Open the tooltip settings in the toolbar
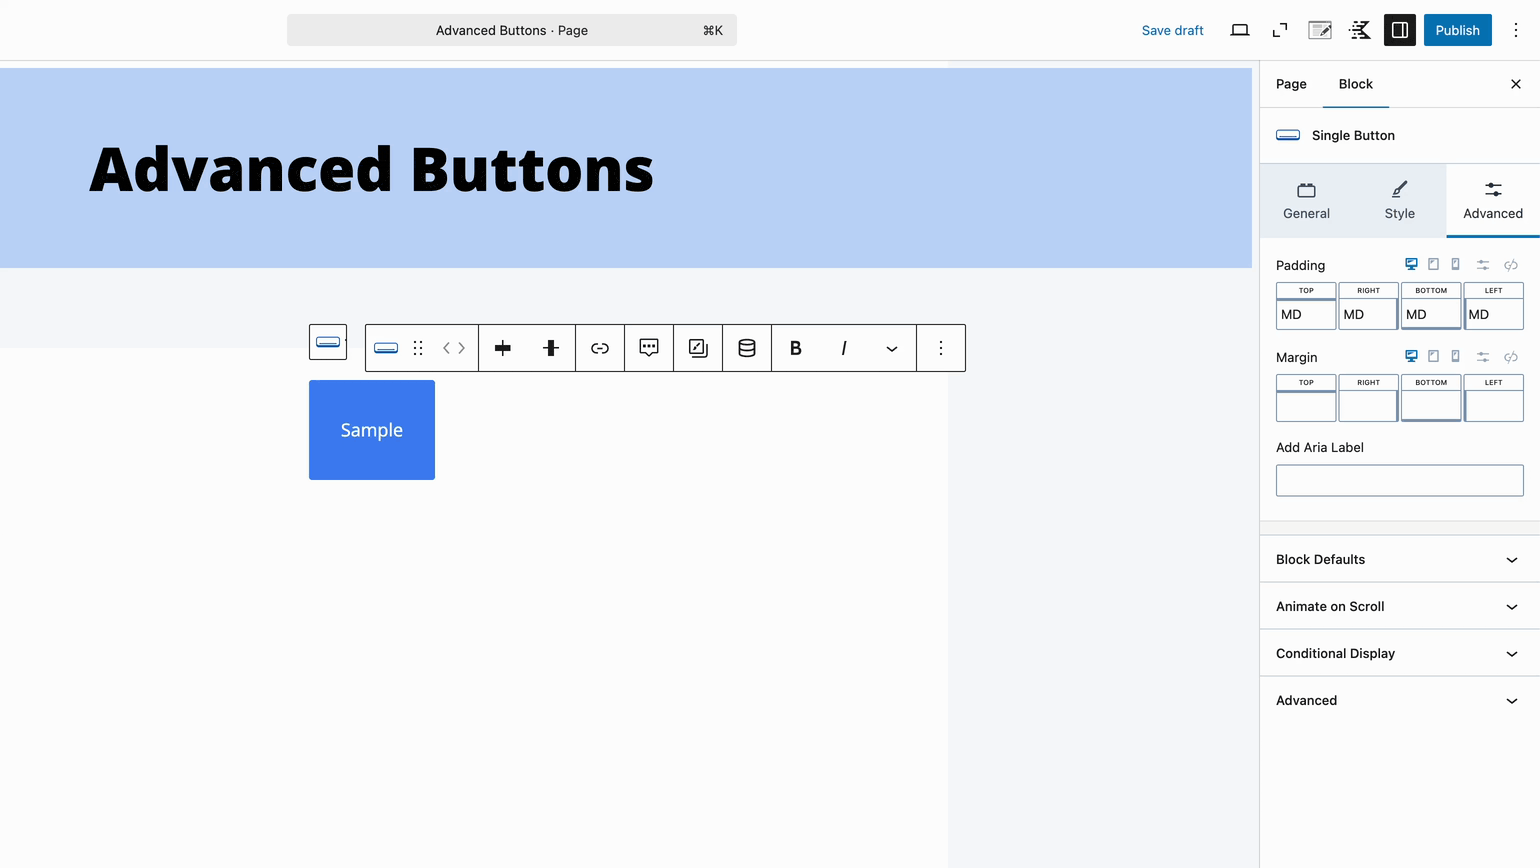 (x=649, y=348)
